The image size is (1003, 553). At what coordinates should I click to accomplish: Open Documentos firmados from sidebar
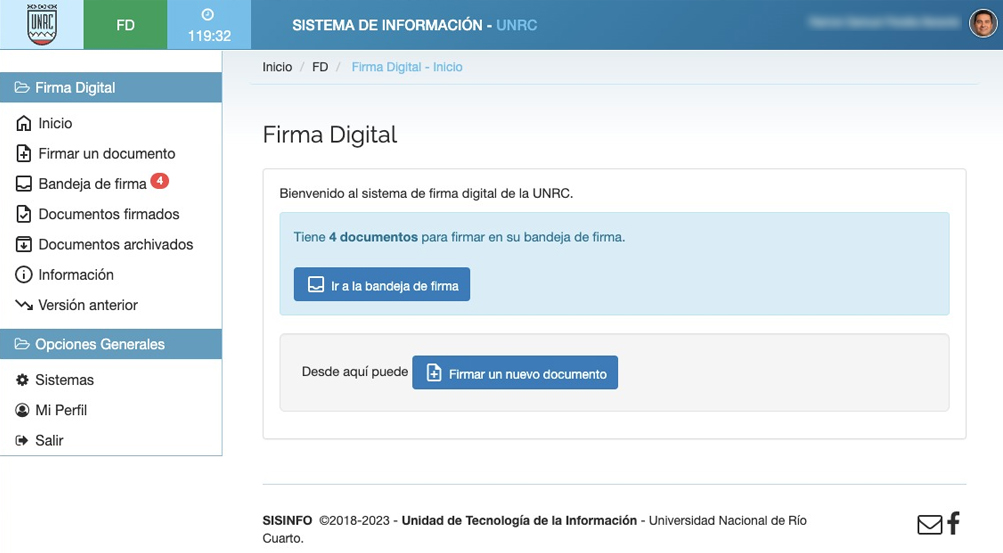coord(108,214)
